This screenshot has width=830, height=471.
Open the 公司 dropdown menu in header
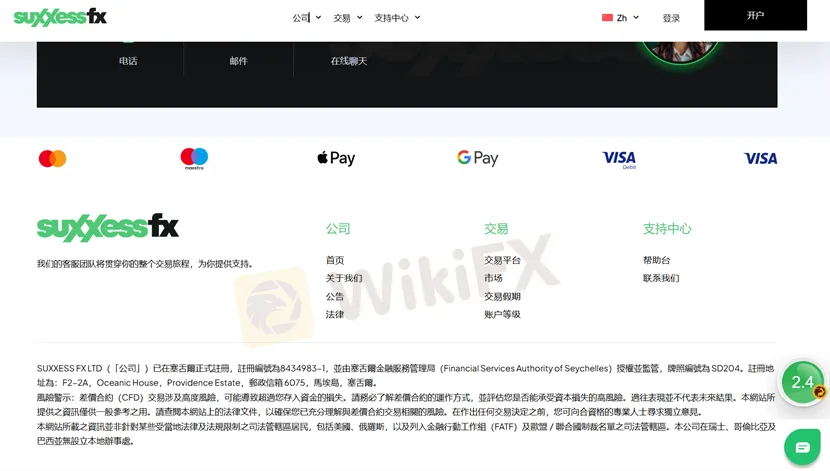pos(306,17)
